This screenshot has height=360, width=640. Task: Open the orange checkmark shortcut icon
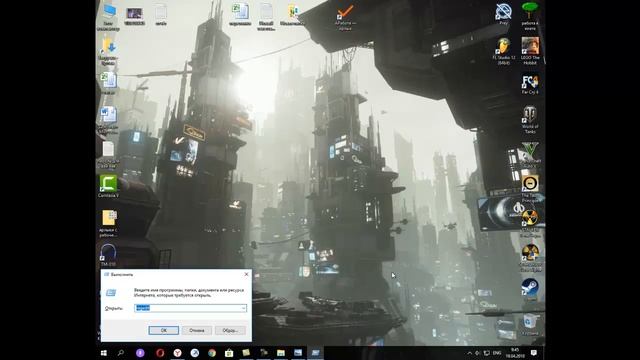click(x=345, y=17)
